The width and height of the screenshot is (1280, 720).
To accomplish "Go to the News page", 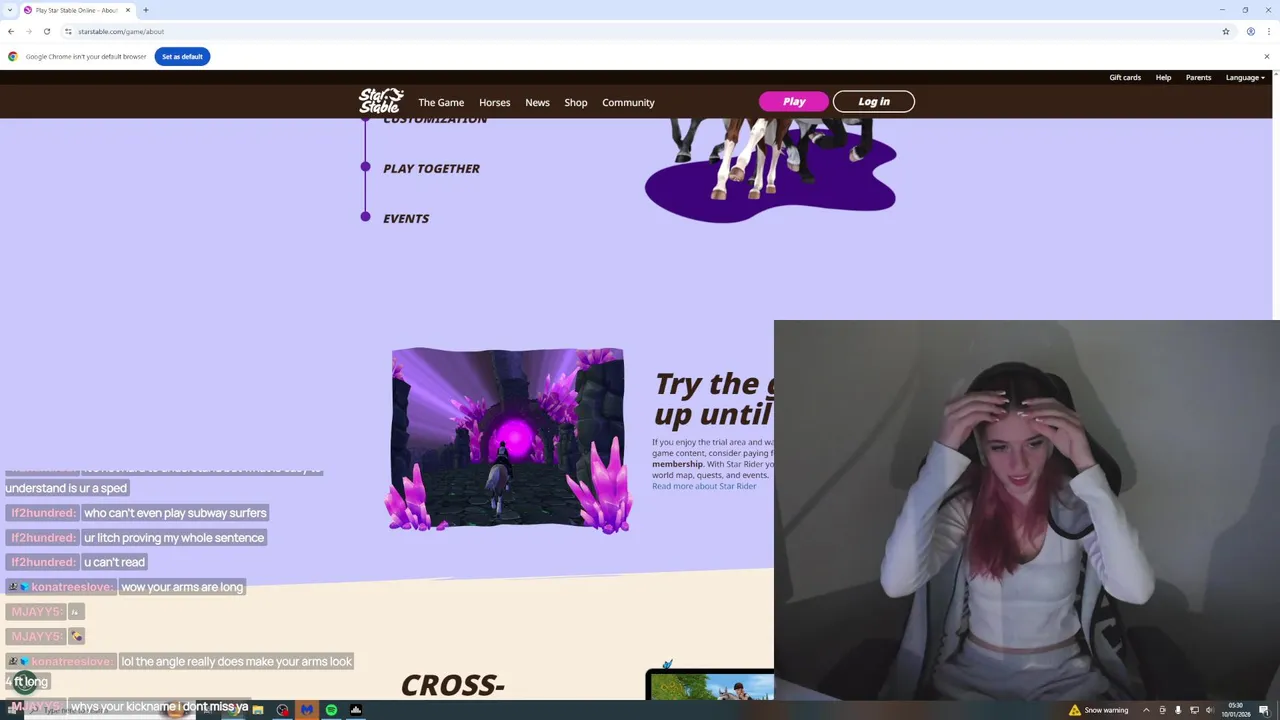I will click(537, 102).
